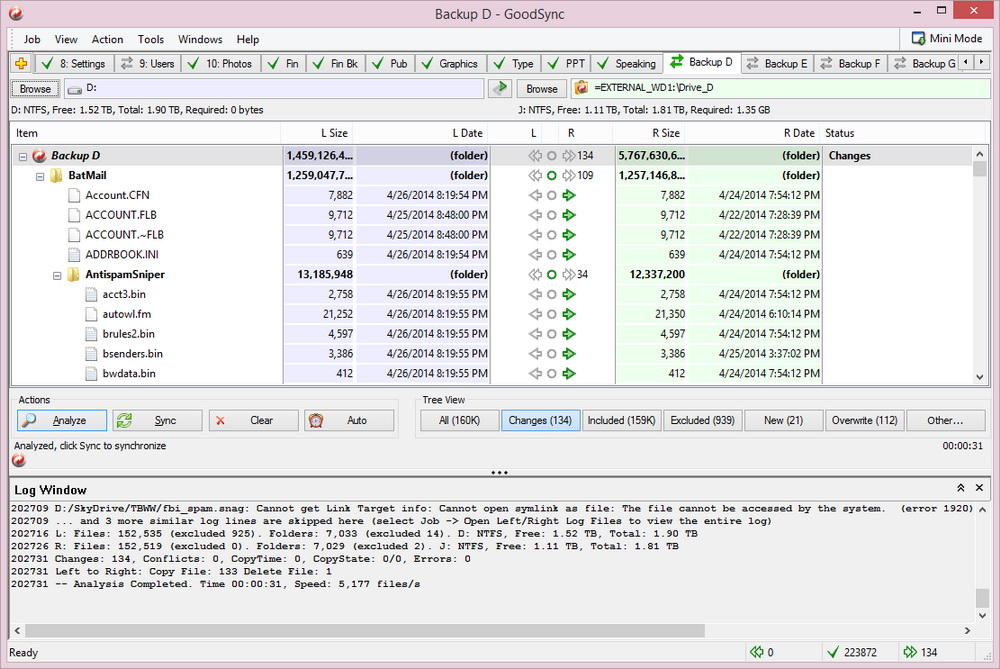Select do-nothing circle for autowl.fm row
The width and height of the screenshot is (1000, 669).
(552, 314)
